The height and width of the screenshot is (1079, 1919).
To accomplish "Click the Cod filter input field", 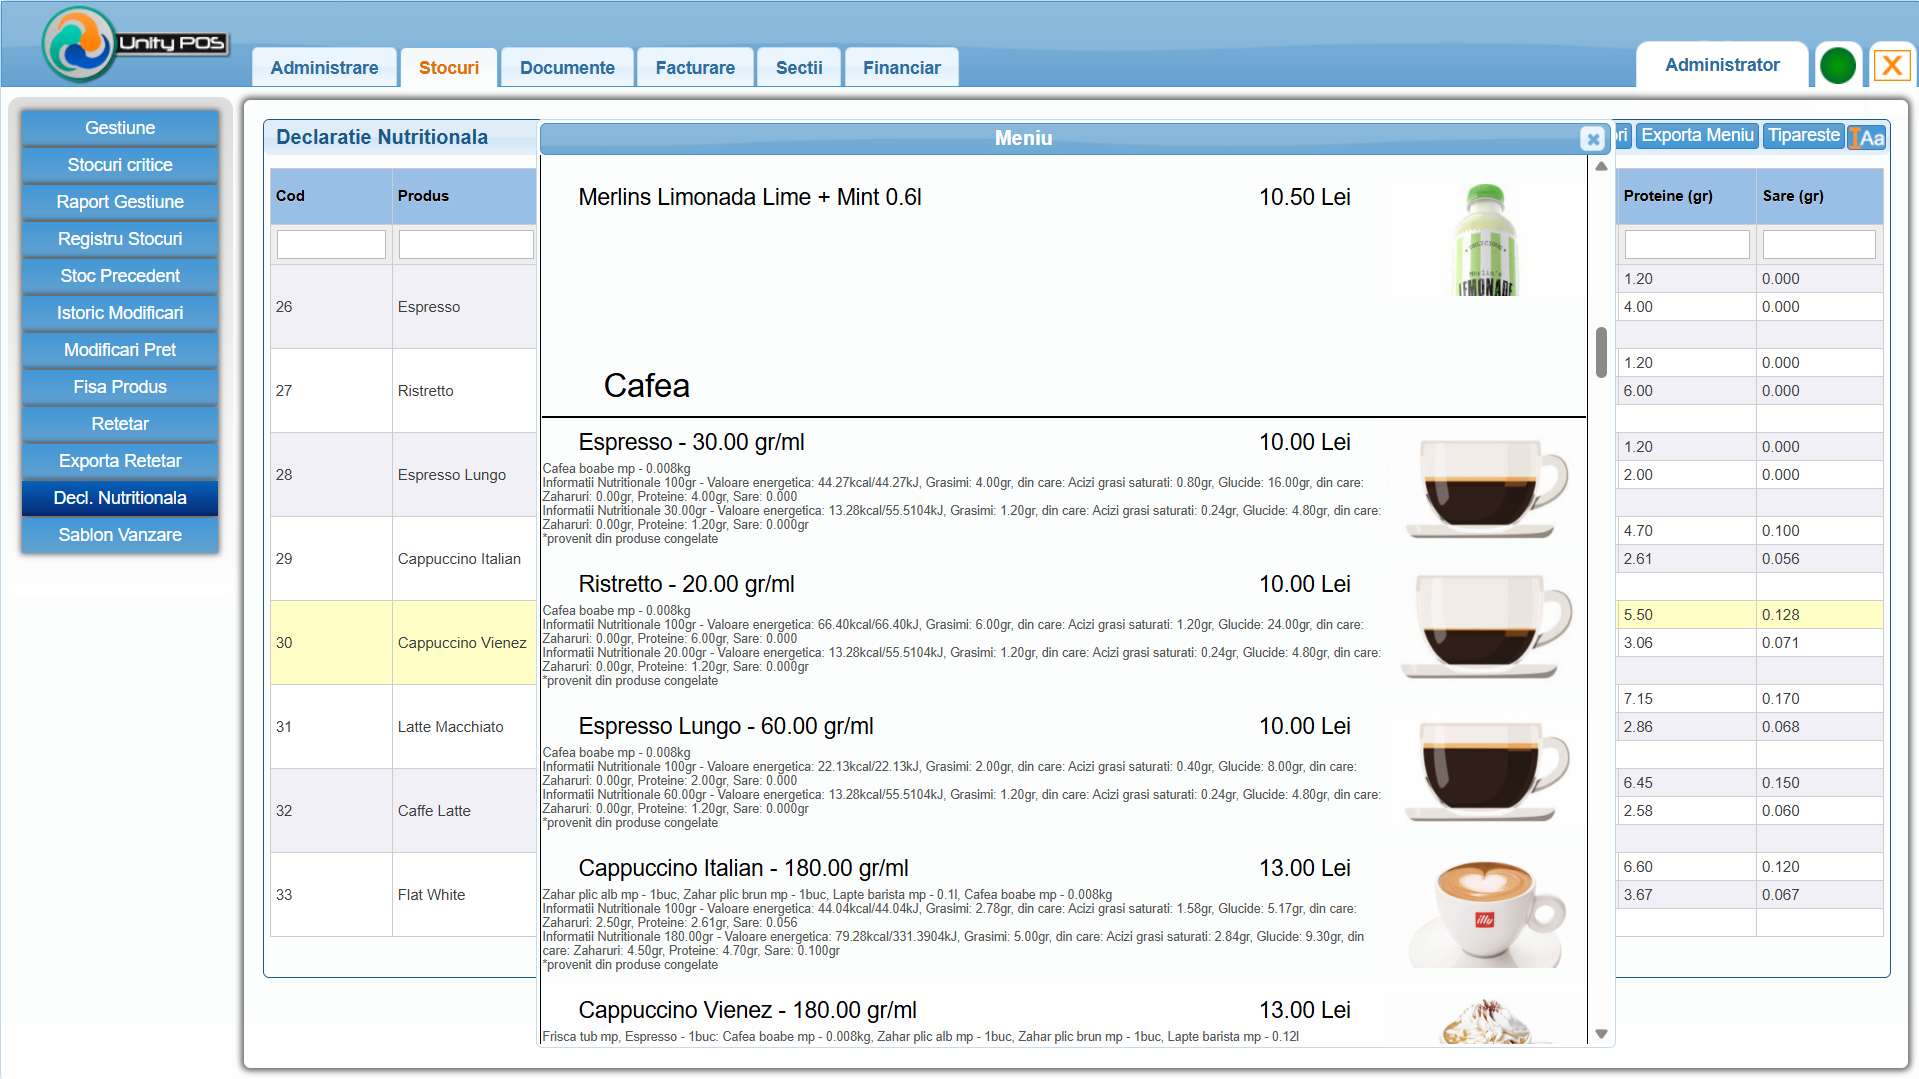I will coord(331,244).
